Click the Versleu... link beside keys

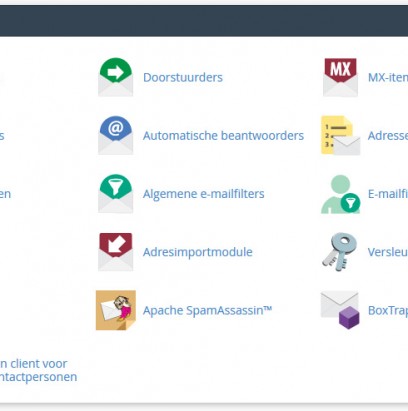[x=388, y=252]
